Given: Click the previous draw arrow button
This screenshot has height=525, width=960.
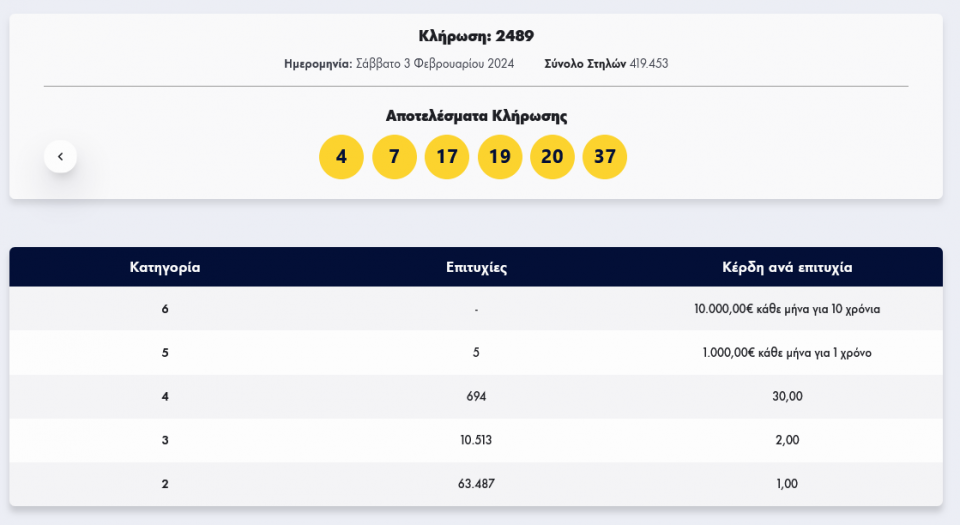Looking at the screenshot, I should 60,156.
